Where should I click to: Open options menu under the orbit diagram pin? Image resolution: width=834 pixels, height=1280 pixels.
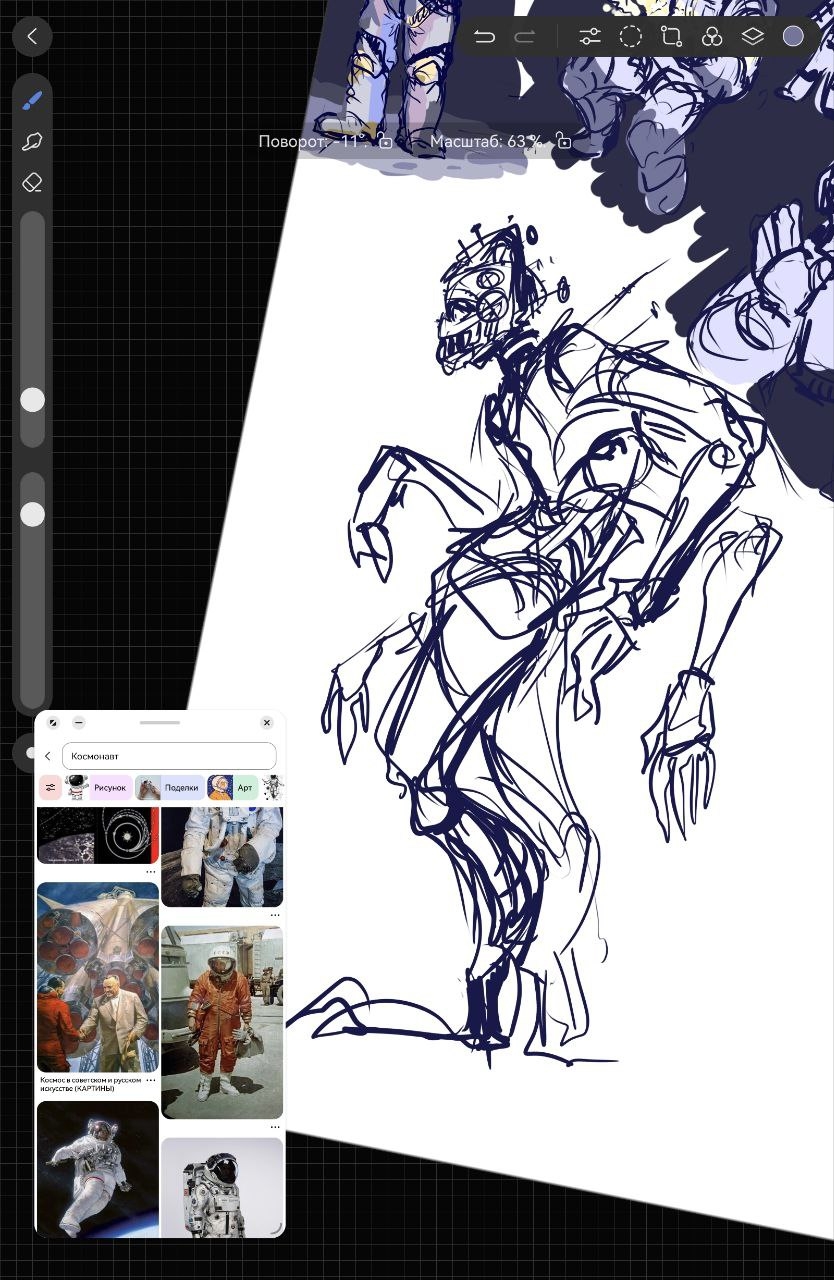(x=150, y=872)
